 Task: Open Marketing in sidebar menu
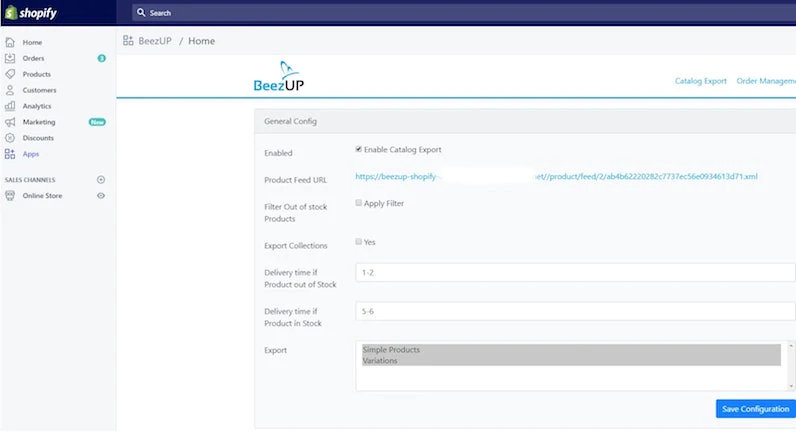point(39,122)
